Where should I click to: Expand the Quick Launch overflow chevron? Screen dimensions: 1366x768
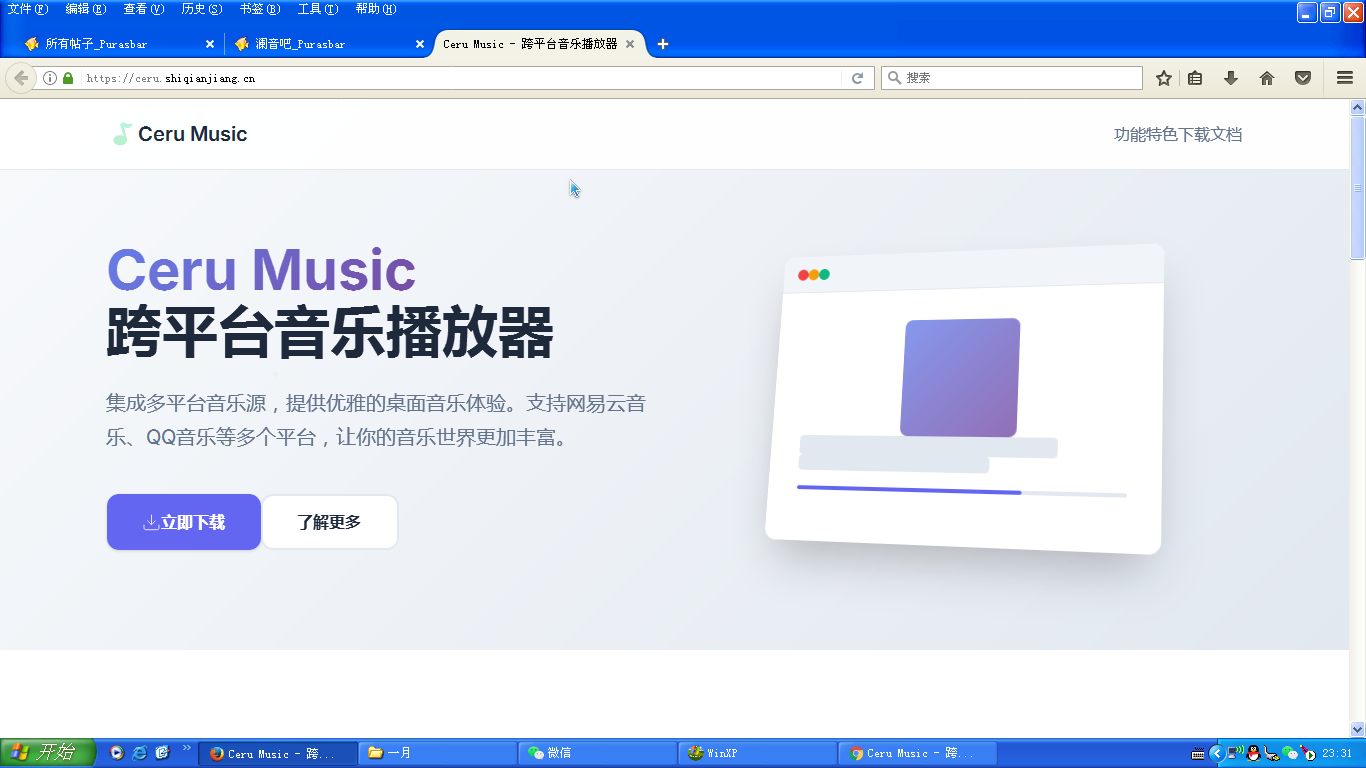pos(186,748)
